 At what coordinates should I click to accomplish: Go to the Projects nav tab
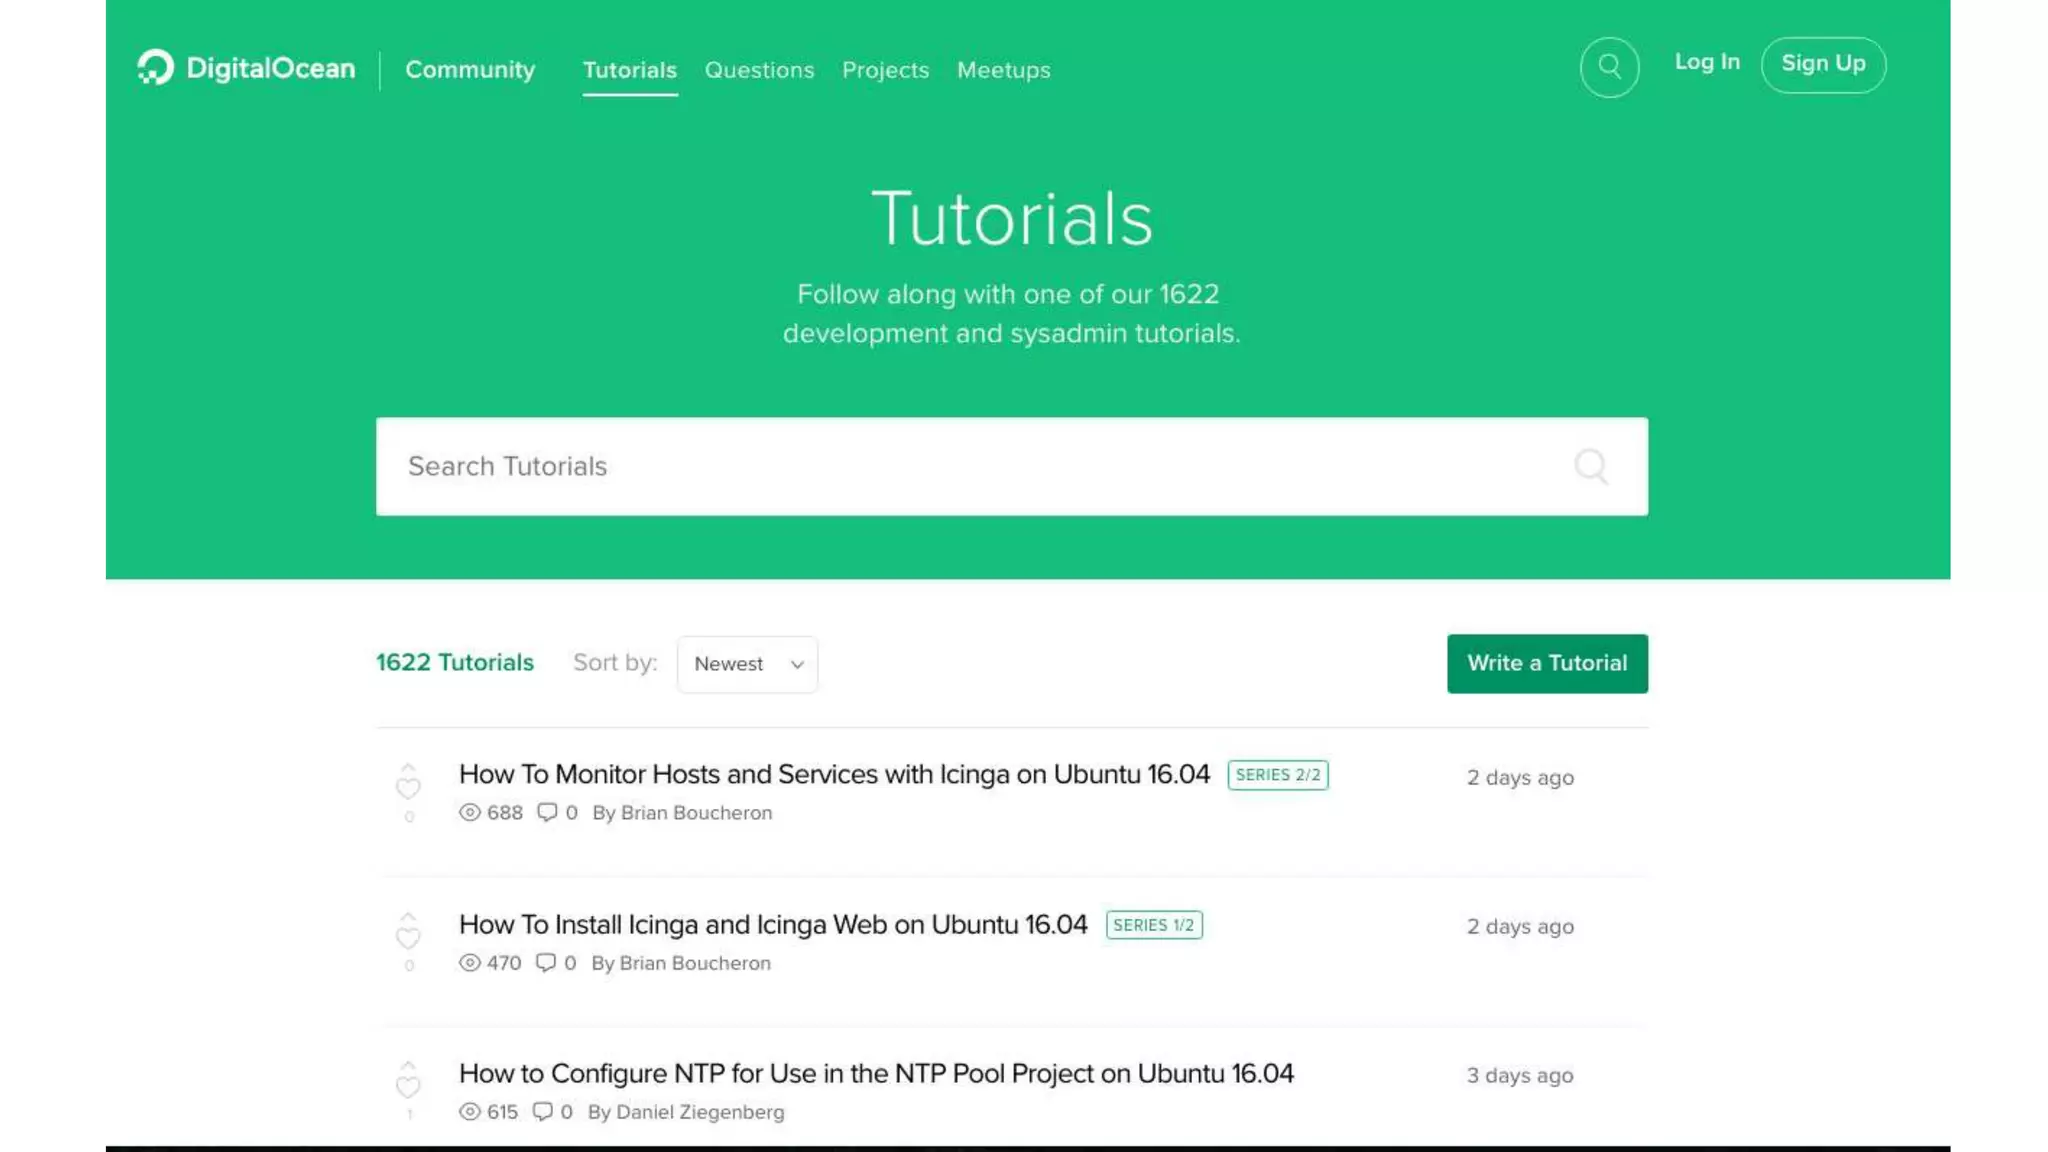pos(885,70)
